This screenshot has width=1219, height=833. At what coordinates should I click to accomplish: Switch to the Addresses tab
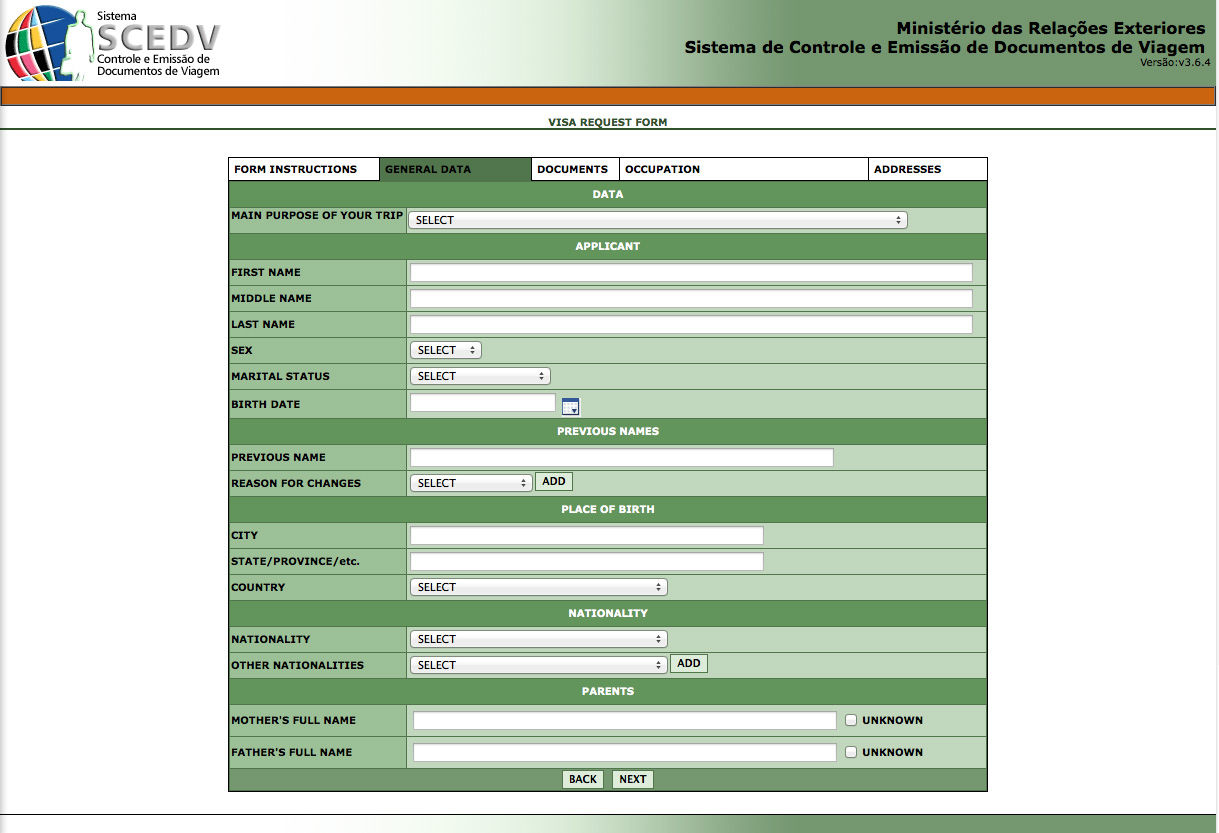pyautogui.click(x=928, y=169)
